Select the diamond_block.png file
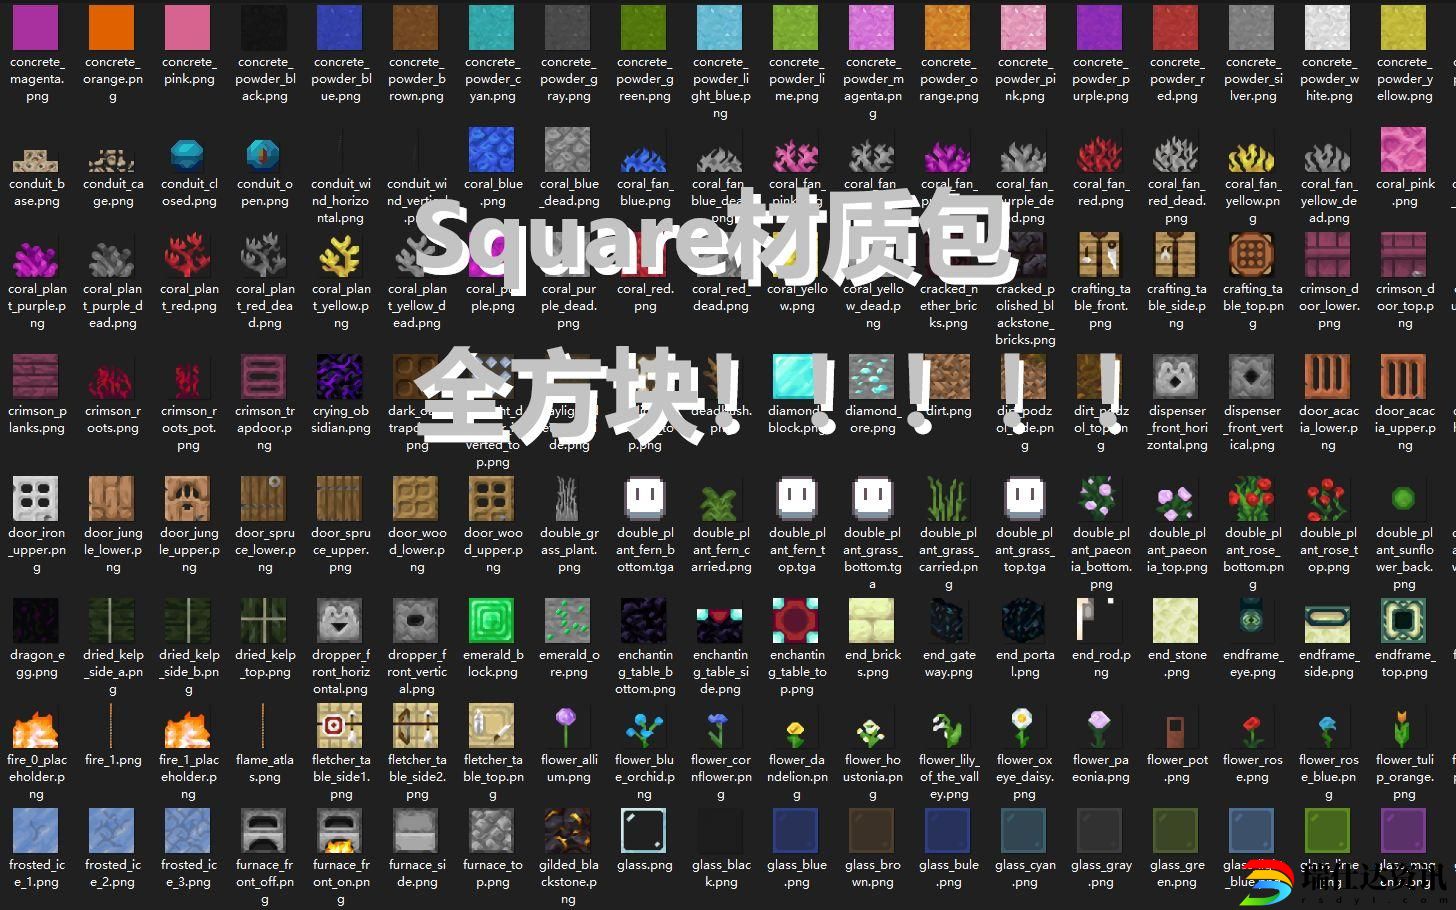Image resolution: width=1456 pixels, height=910 pixels. (x=796, y=377)
